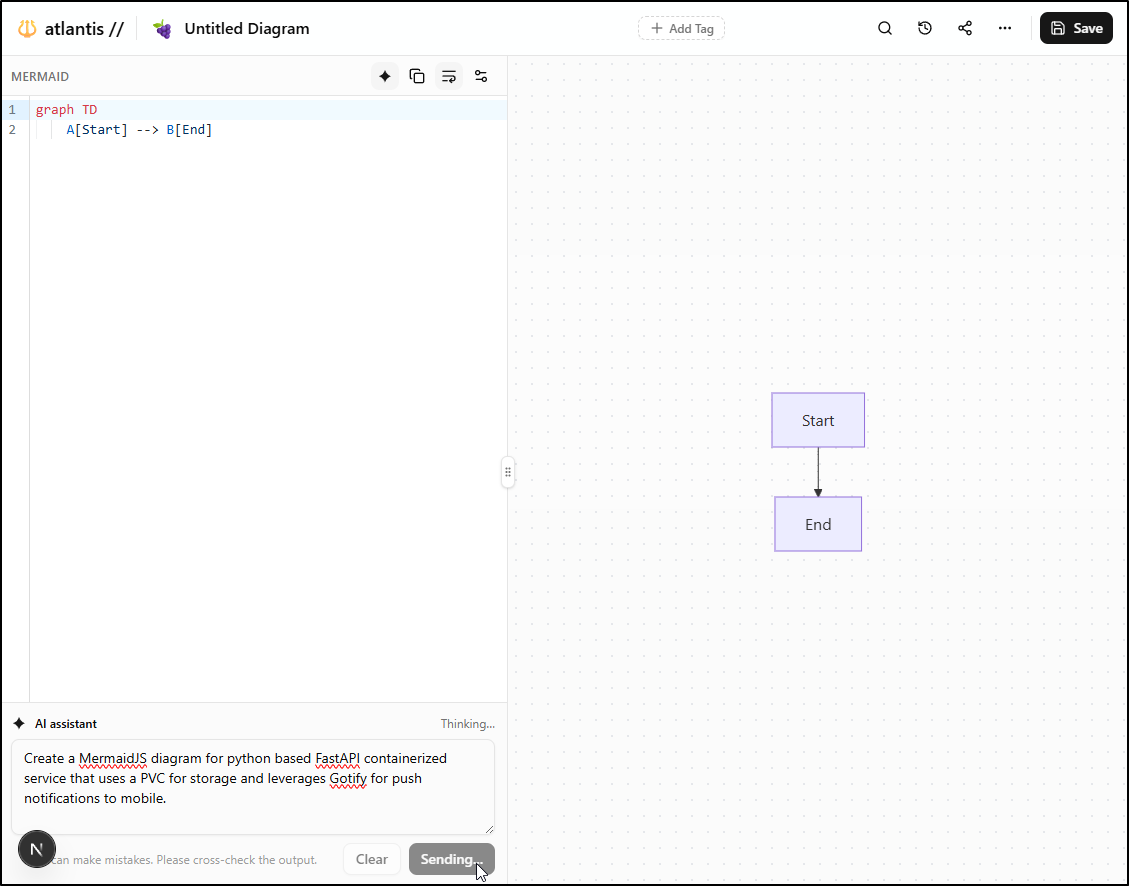The height and width of the screenshot is (886, 1129).
Task: Click the panel divider drag handle
Action: coord(508,472)
